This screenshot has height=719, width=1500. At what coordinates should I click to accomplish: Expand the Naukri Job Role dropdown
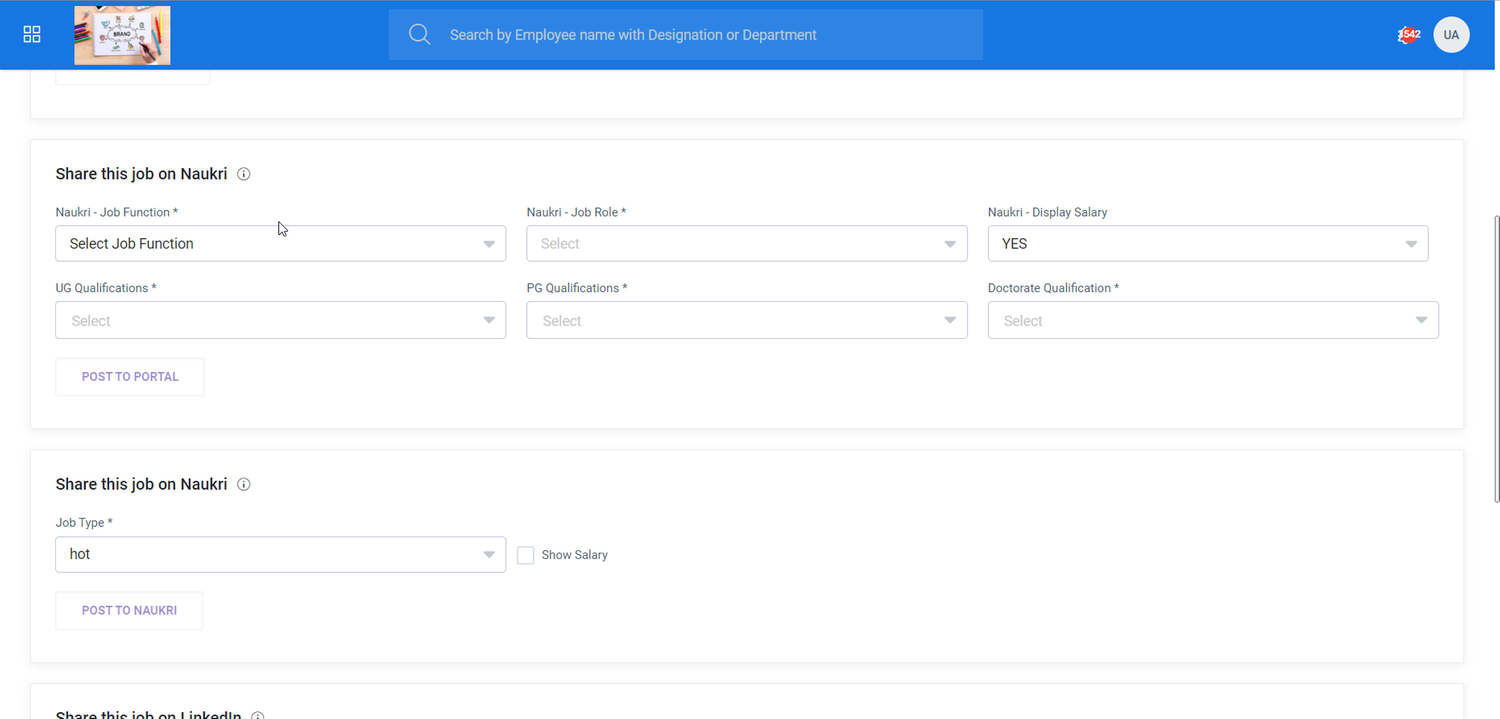(746, 244)
